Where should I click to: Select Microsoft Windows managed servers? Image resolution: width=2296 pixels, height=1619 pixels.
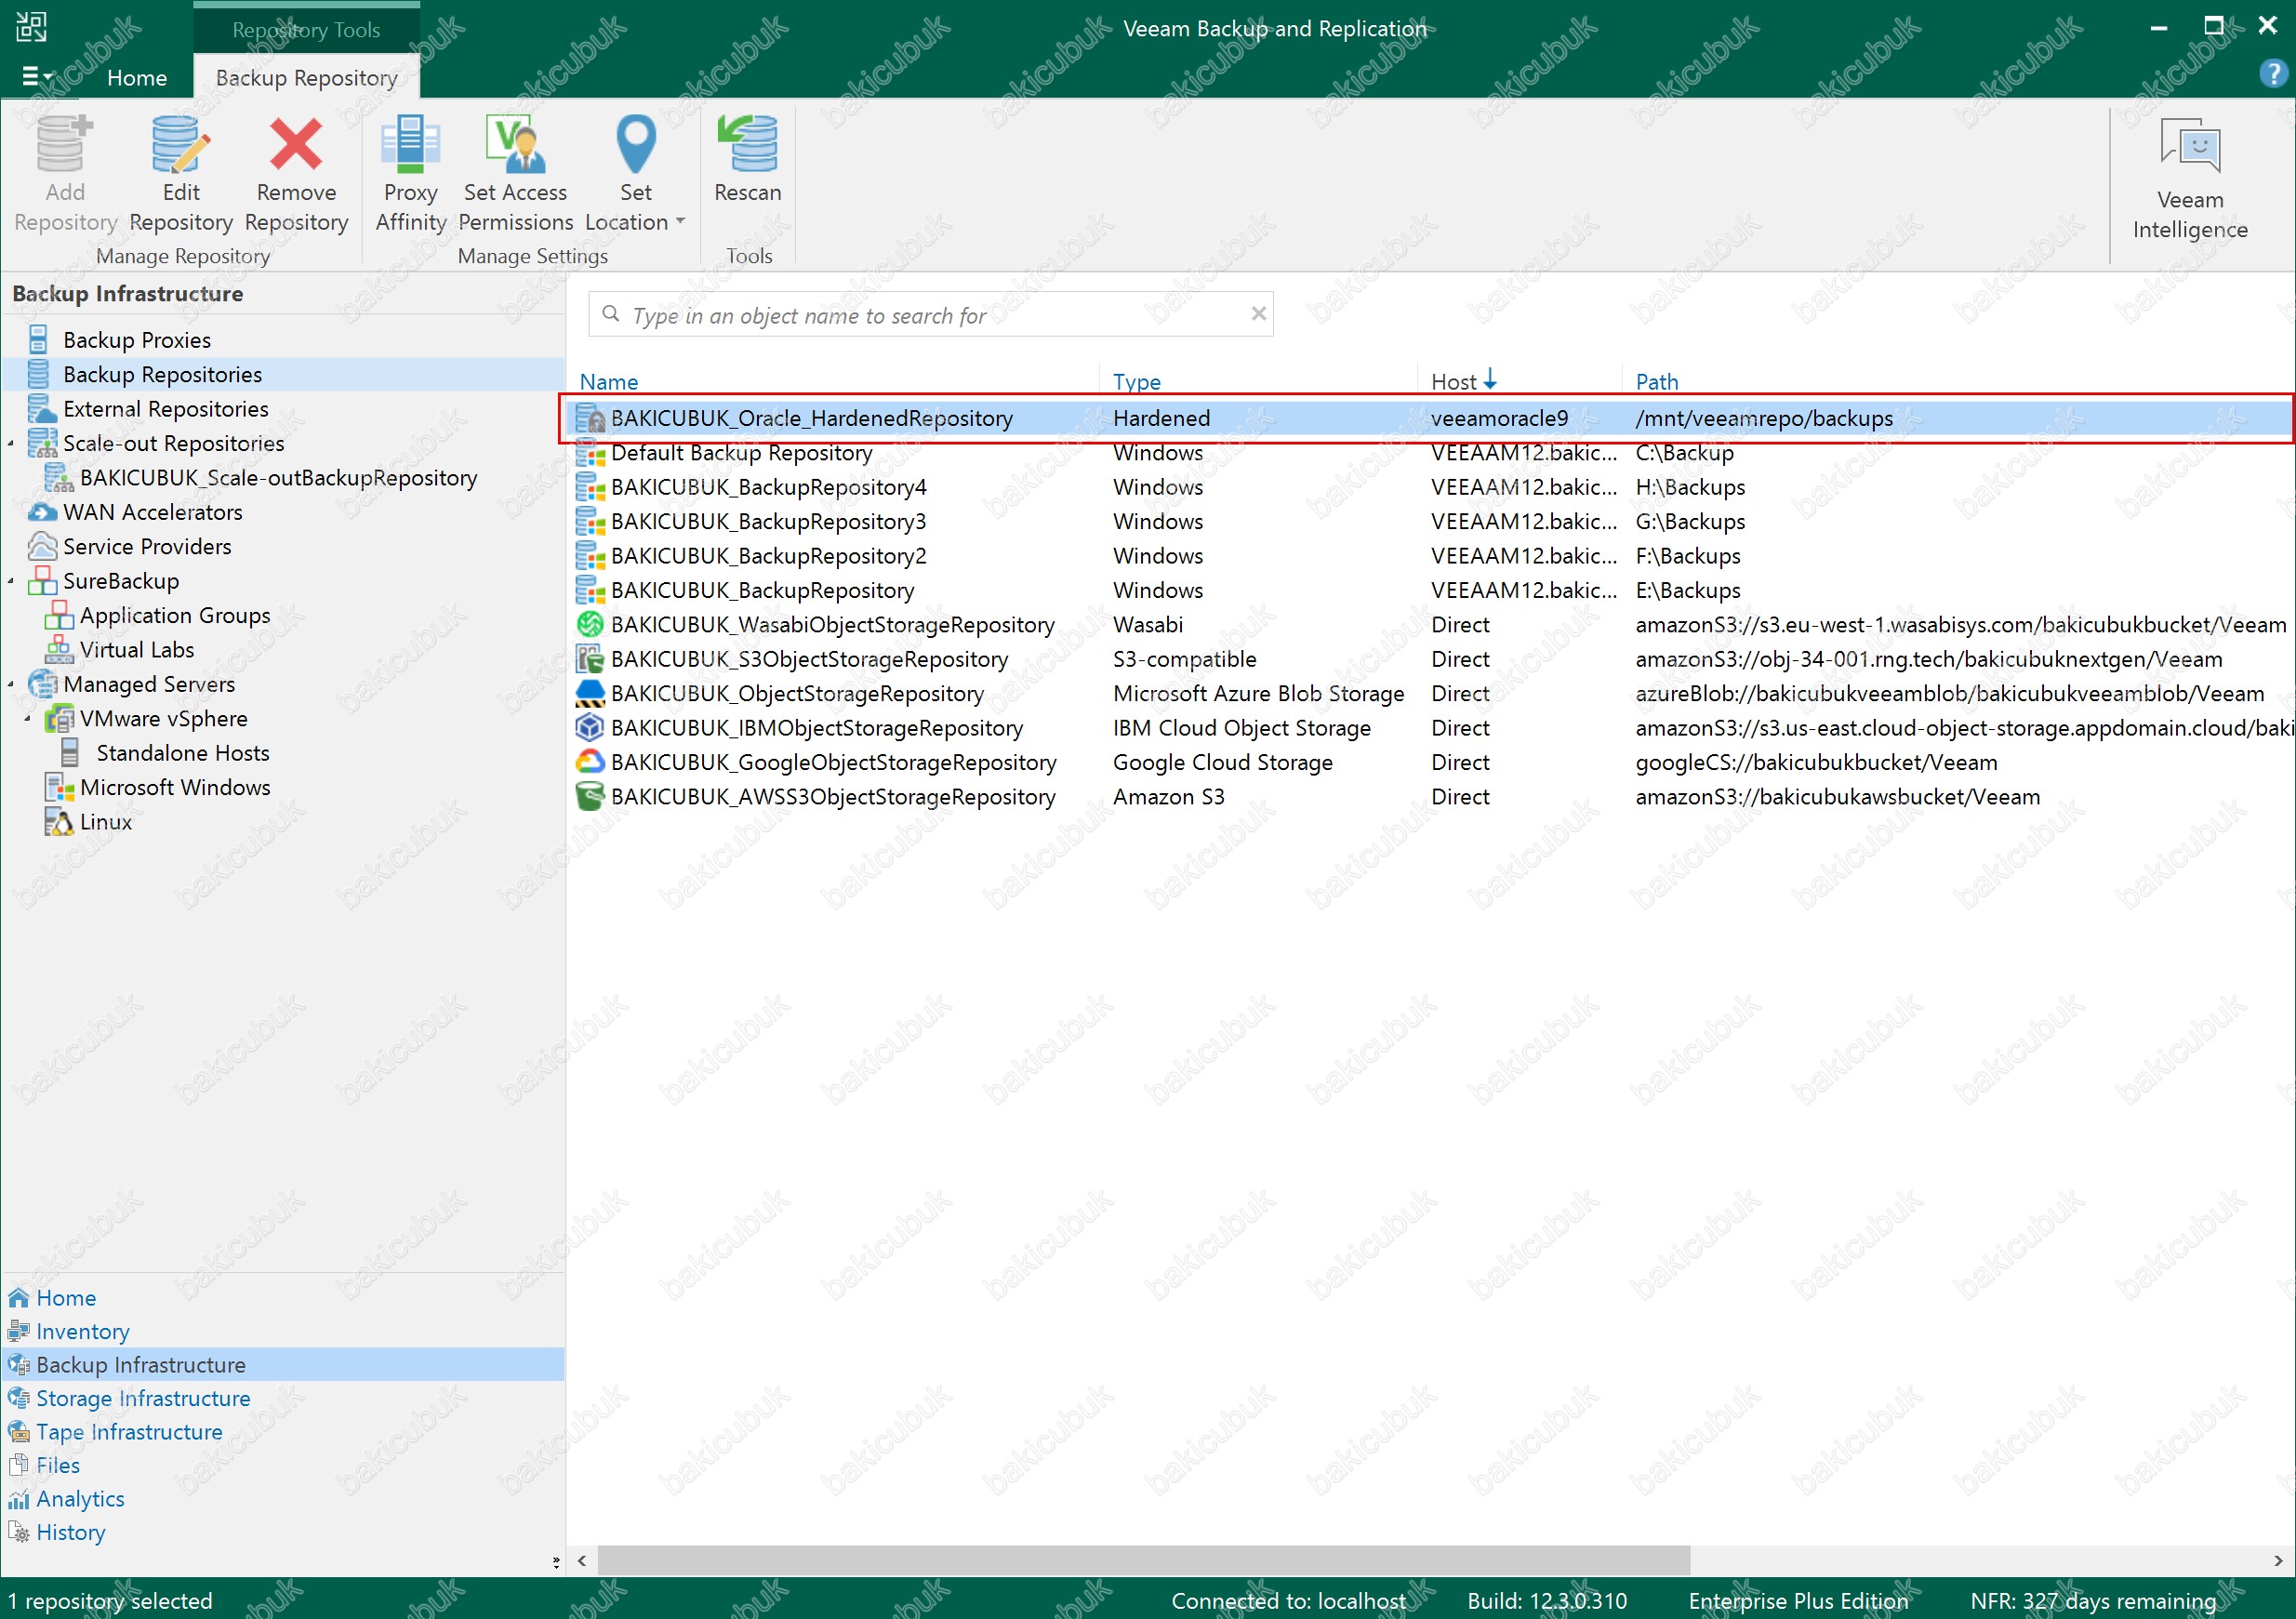tap(174, 787)
